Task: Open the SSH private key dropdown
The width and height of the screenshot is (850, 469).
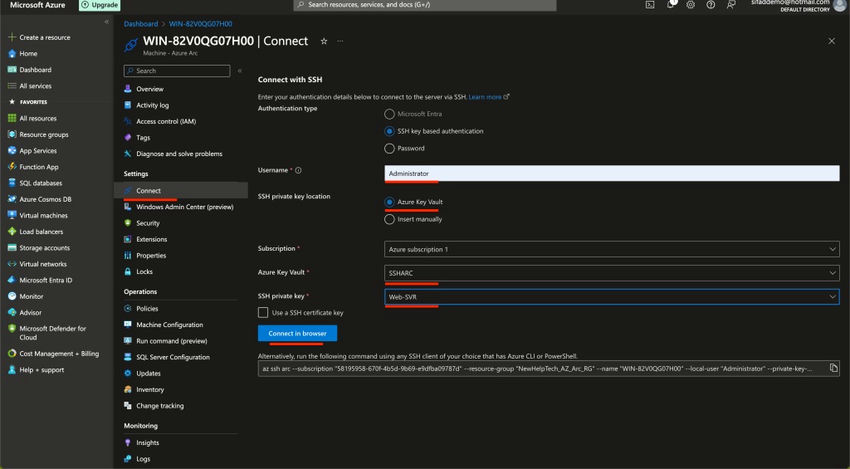Action: (x=612, y=297)
